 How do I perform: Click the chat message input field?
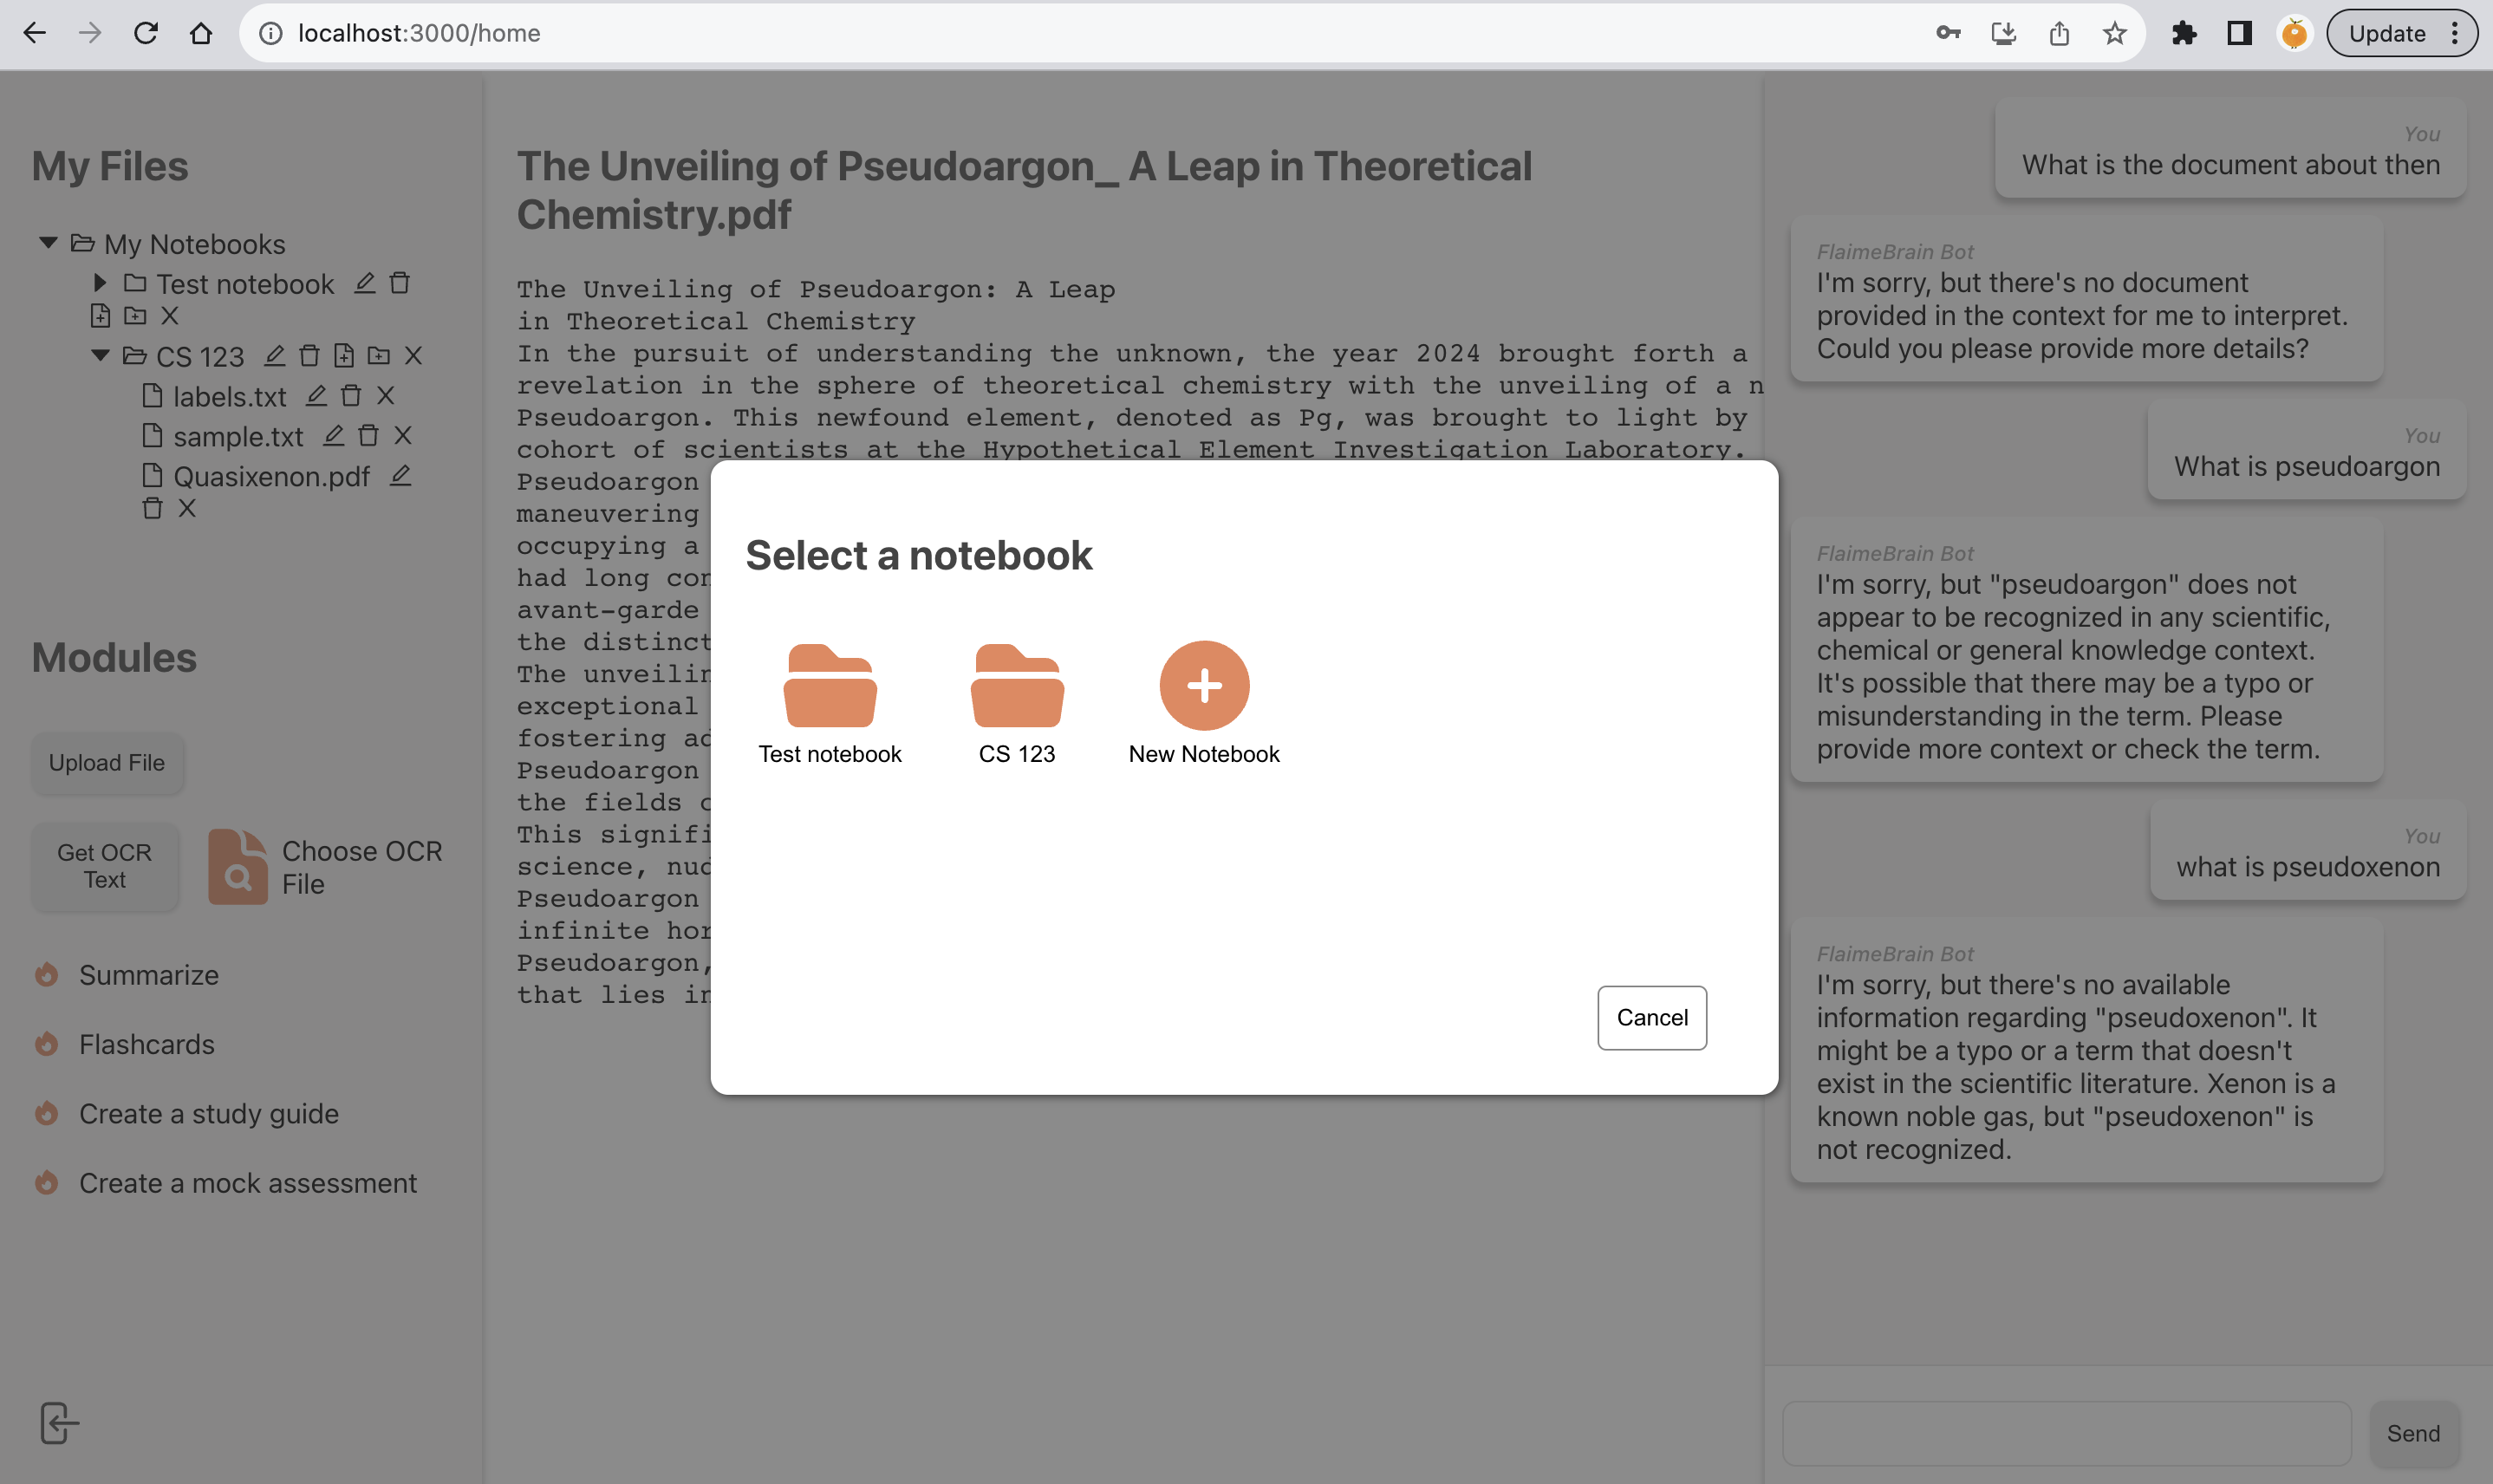click(x=2066, y=1433)
